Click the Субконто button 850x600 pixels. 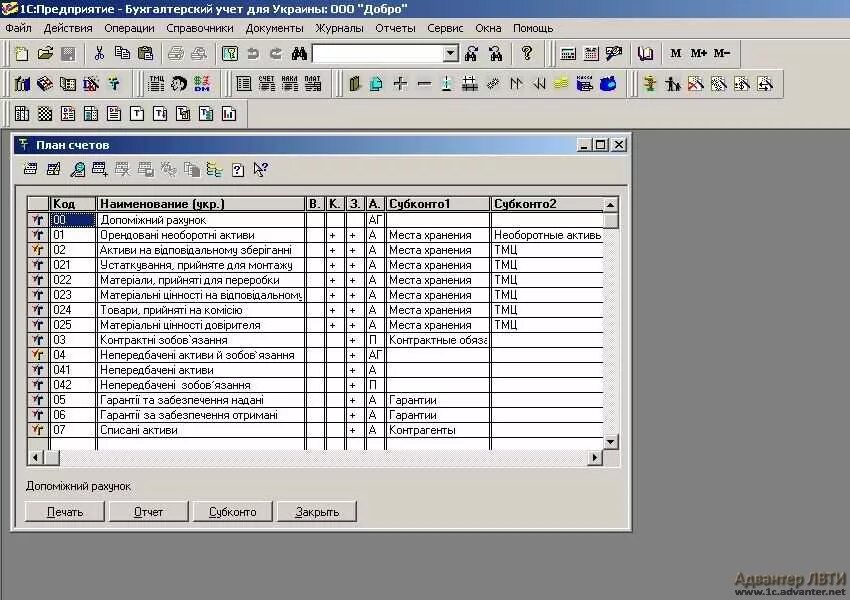coord(233,512)
